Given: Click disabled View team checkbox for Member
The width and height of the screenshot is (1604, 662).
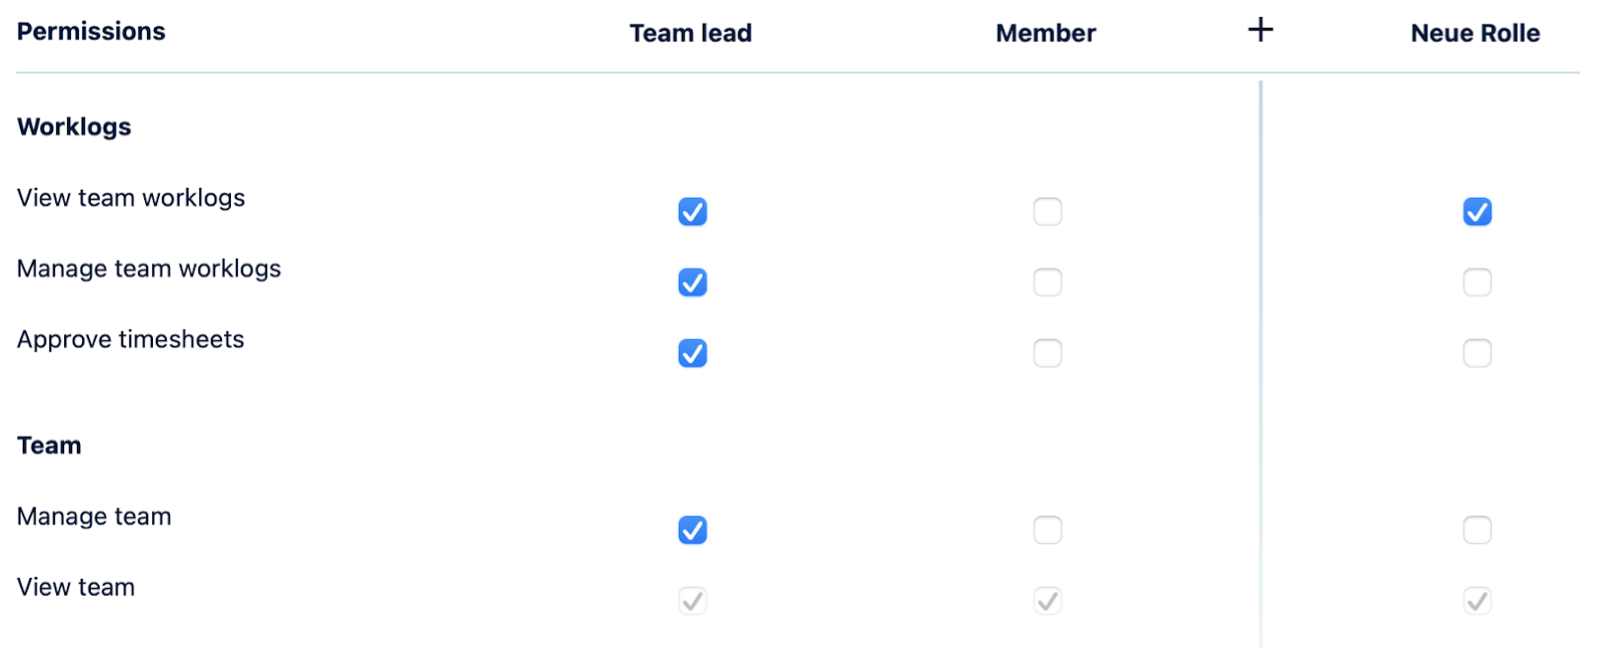Looking at the screenshot, I should (x=1047, y=601).
